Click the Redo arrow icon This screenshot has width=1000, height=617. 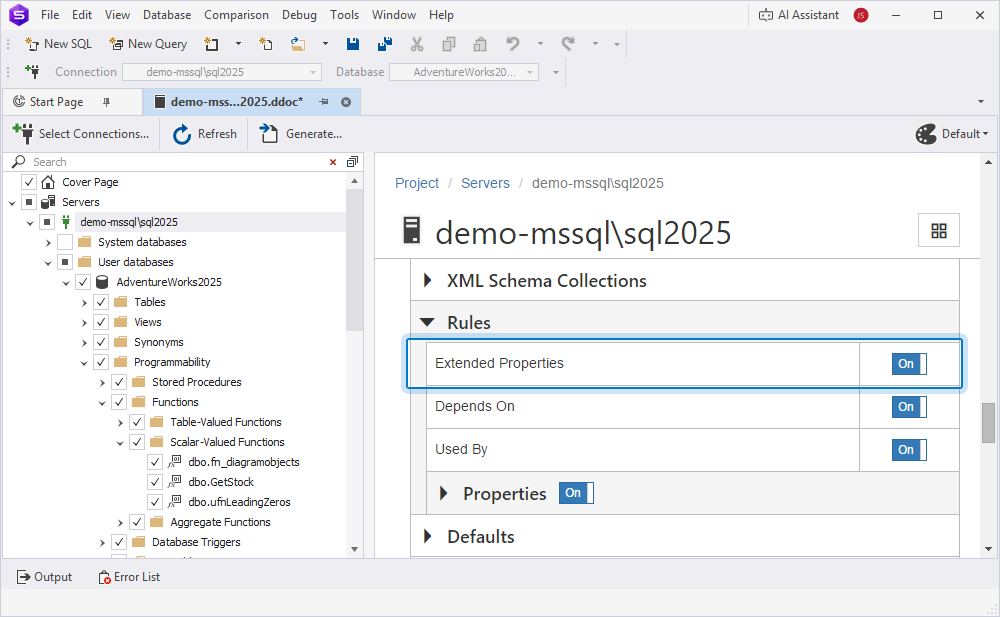(x=568, y=43)
